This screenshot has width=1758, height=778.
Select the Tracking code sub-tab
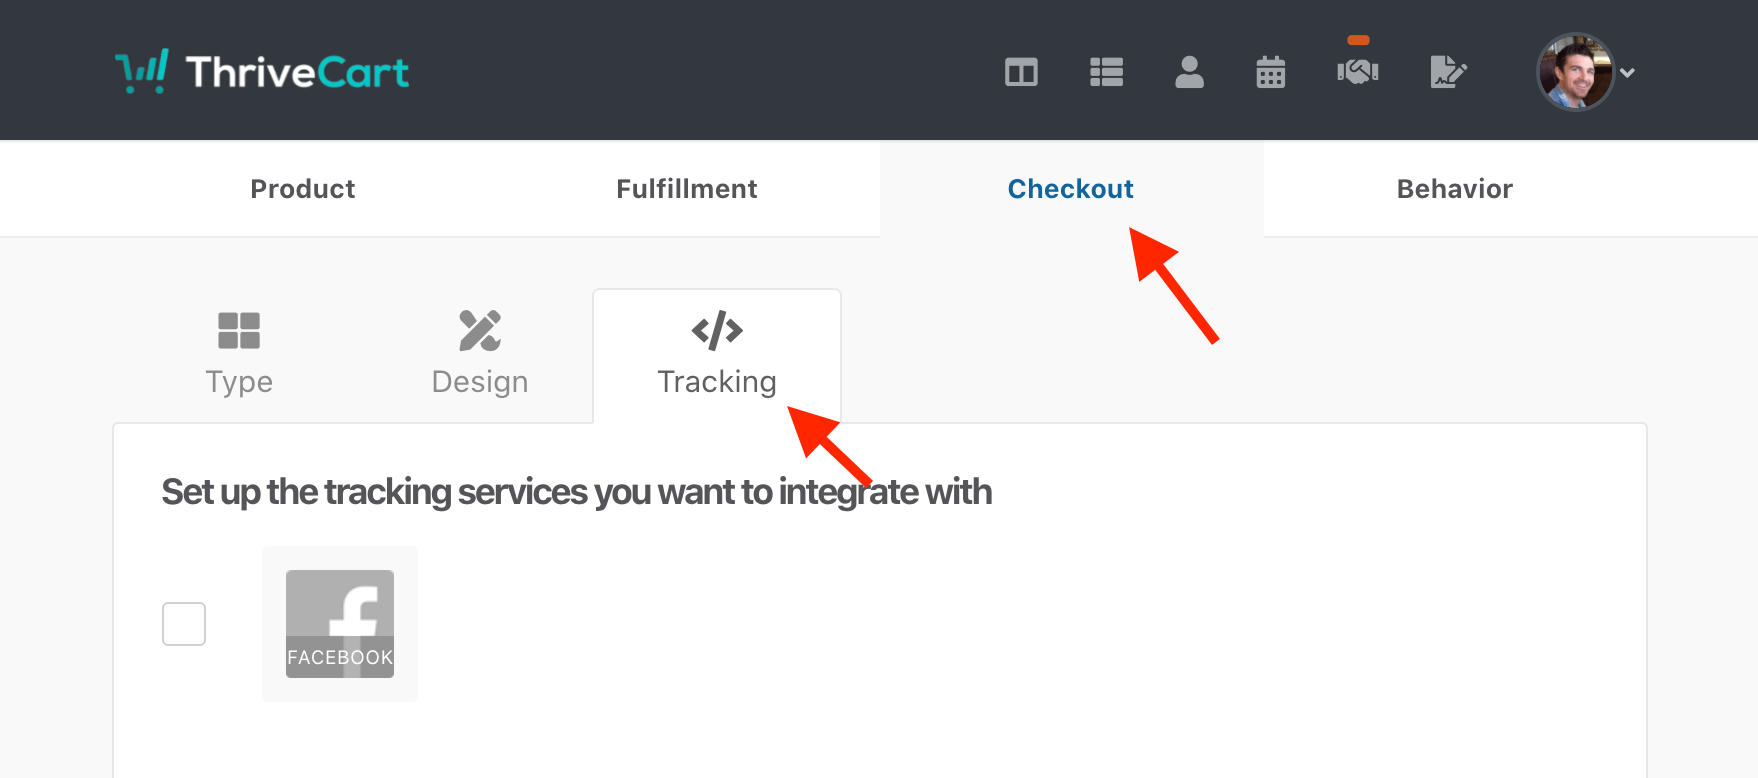717,355
